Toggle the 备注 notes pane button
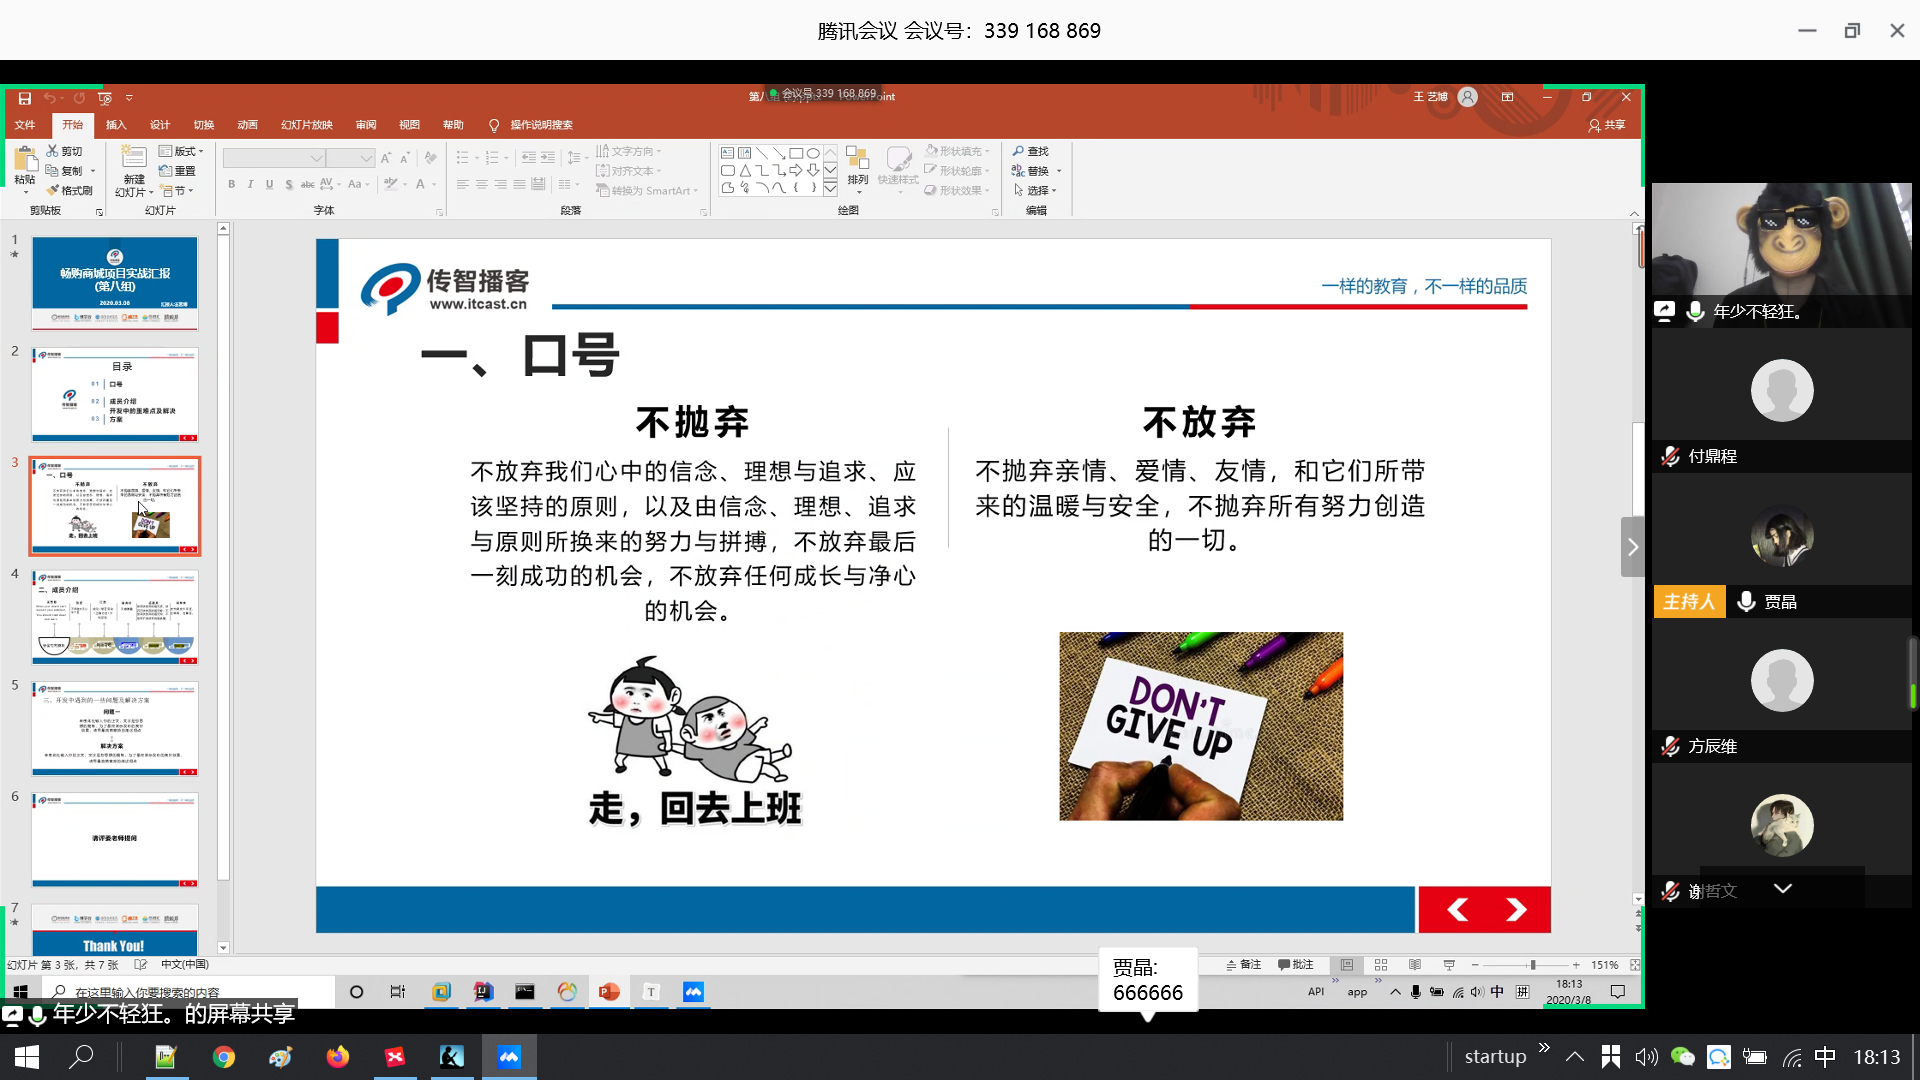The width and height of the screenshot is (1920, 1080). coord(1244,965)
